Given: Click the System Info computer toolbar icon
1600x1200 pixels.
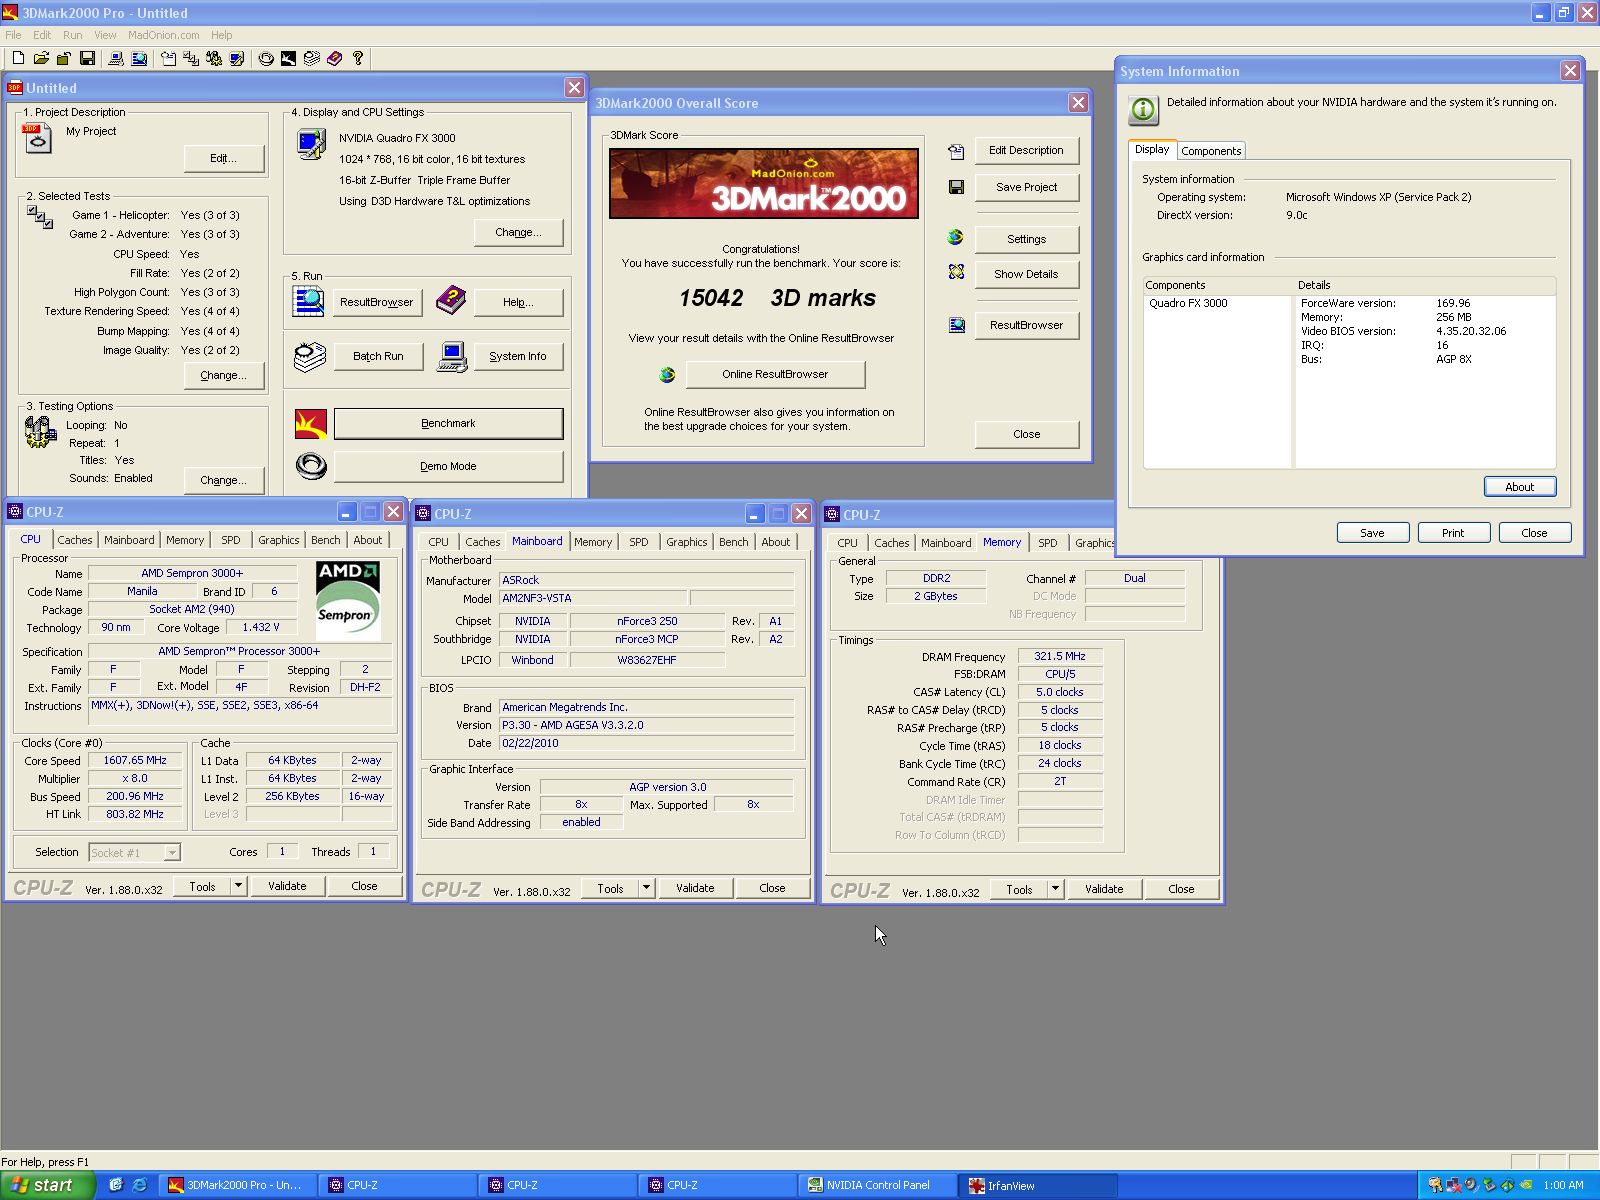Looking at the screenshot, I should tap(116, 58).
